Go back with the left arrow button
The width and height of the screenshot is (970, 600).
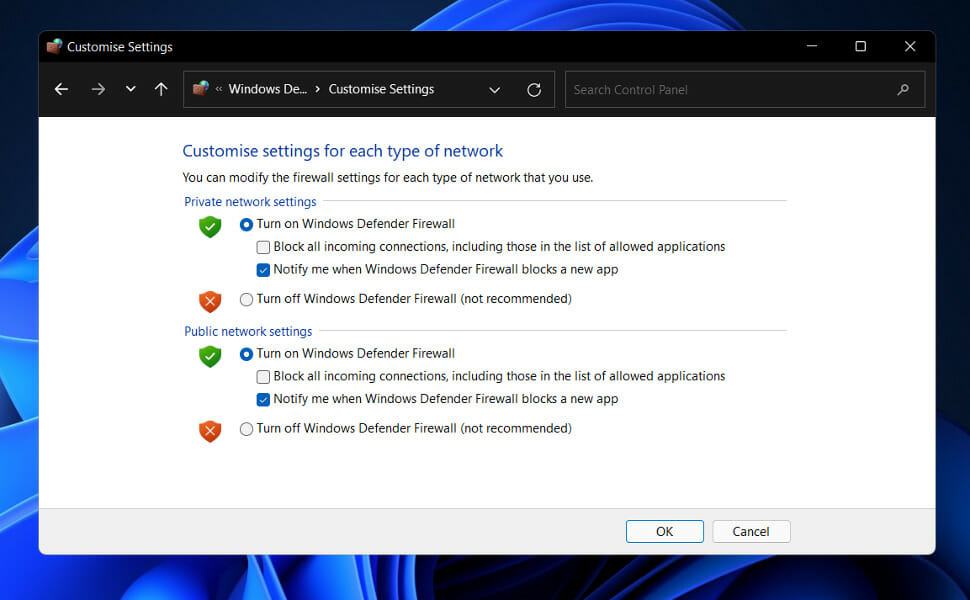pyautogui.click(x=61, y=89)
